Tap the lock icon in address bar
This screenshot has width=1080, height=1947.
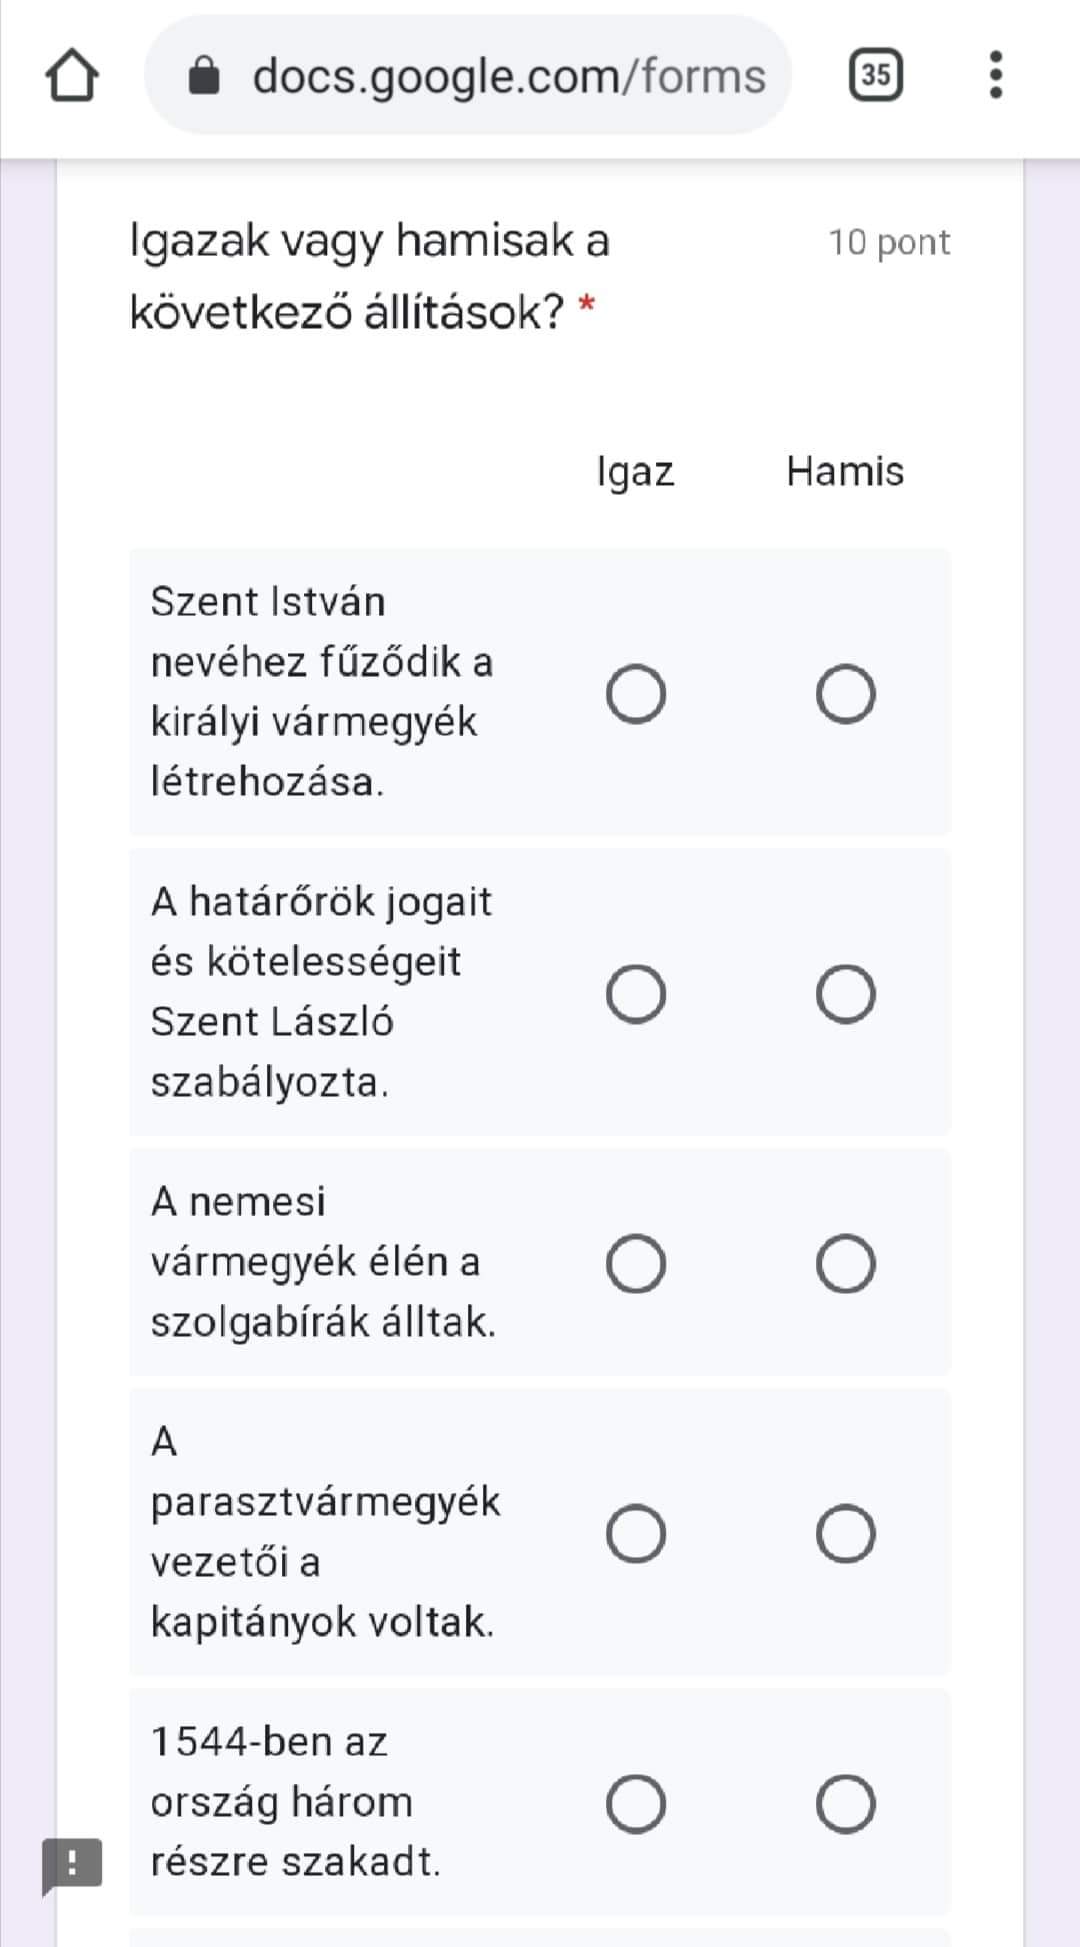click(204, 76)
